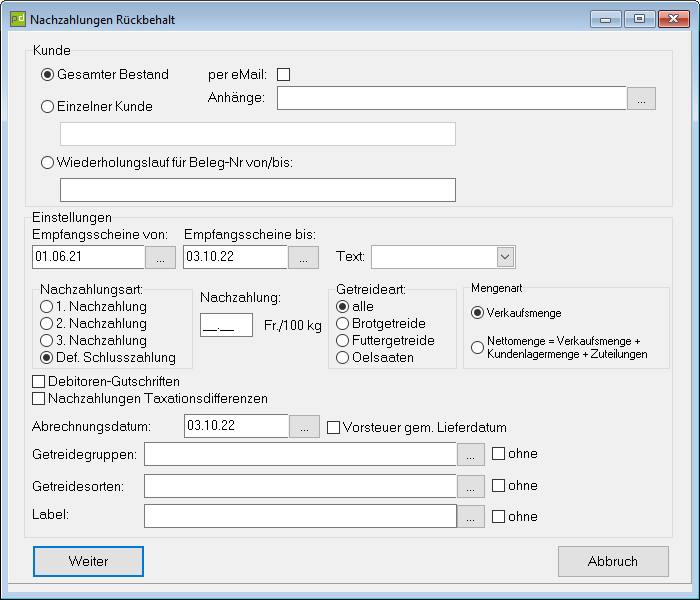Enable Vorsteuer gem. Lieferdatum checkbox
The height and width of the screenshot is (600, 700).
333,428
